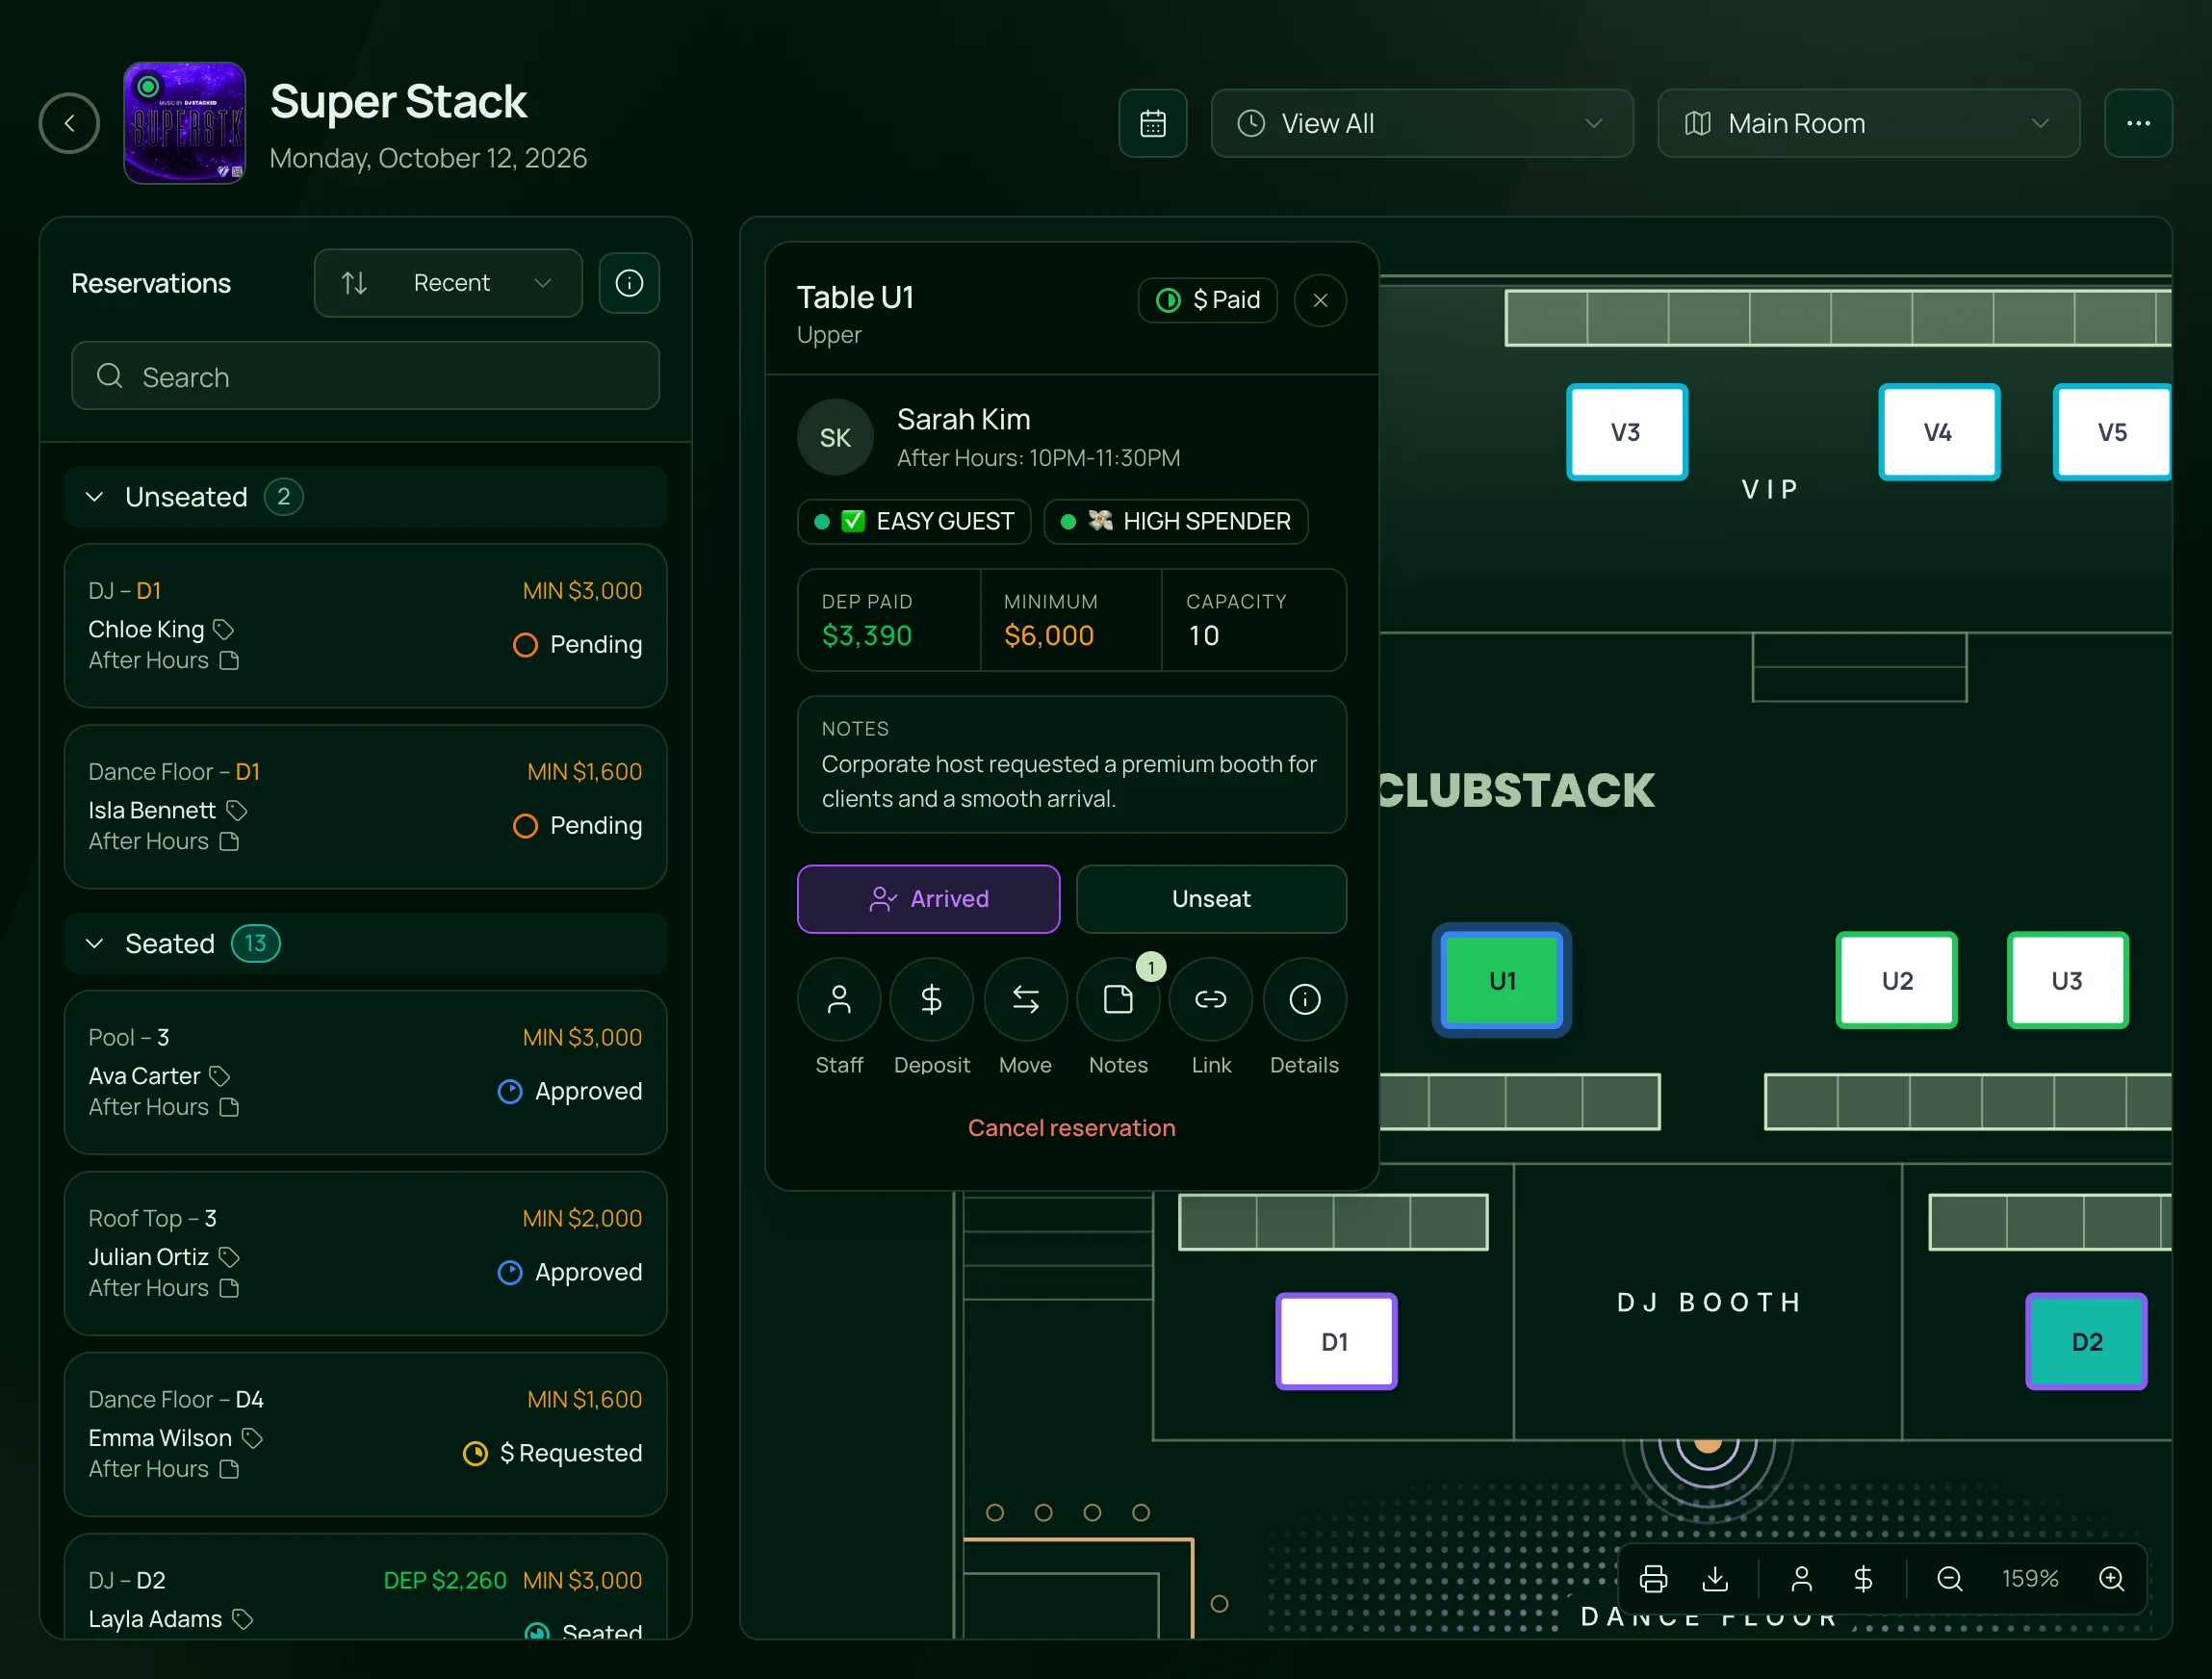2212x1679 pixels.
Task: Select the HIGH SPENDER tag
Action: [x=1175, y=522]
